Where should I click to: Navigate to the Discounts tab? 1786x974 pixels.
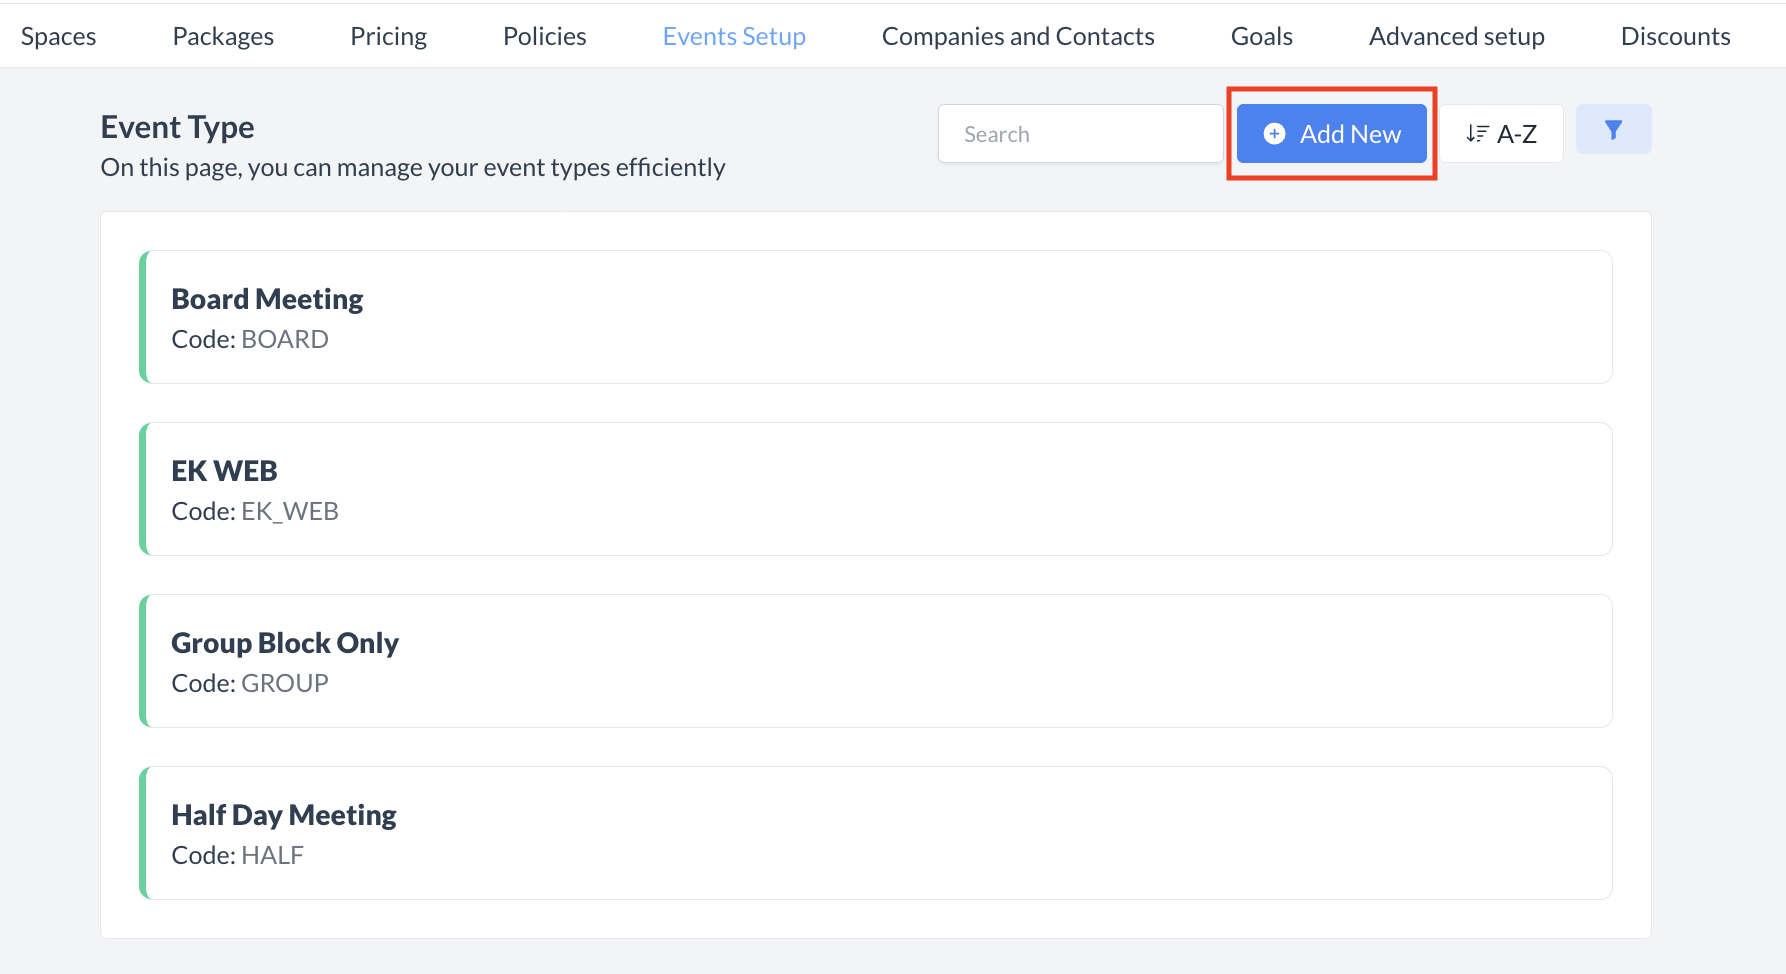pyautogui.click(x=1675, y=35)
